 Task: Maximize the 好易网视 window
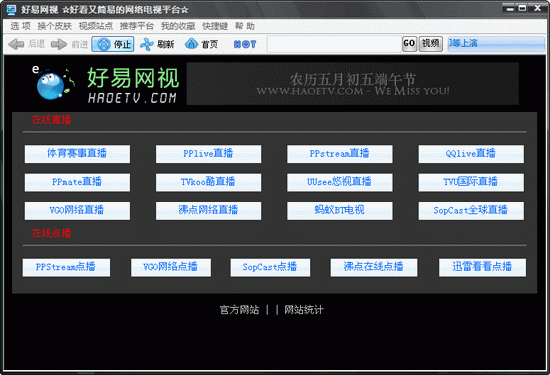[x=522, y=8]
